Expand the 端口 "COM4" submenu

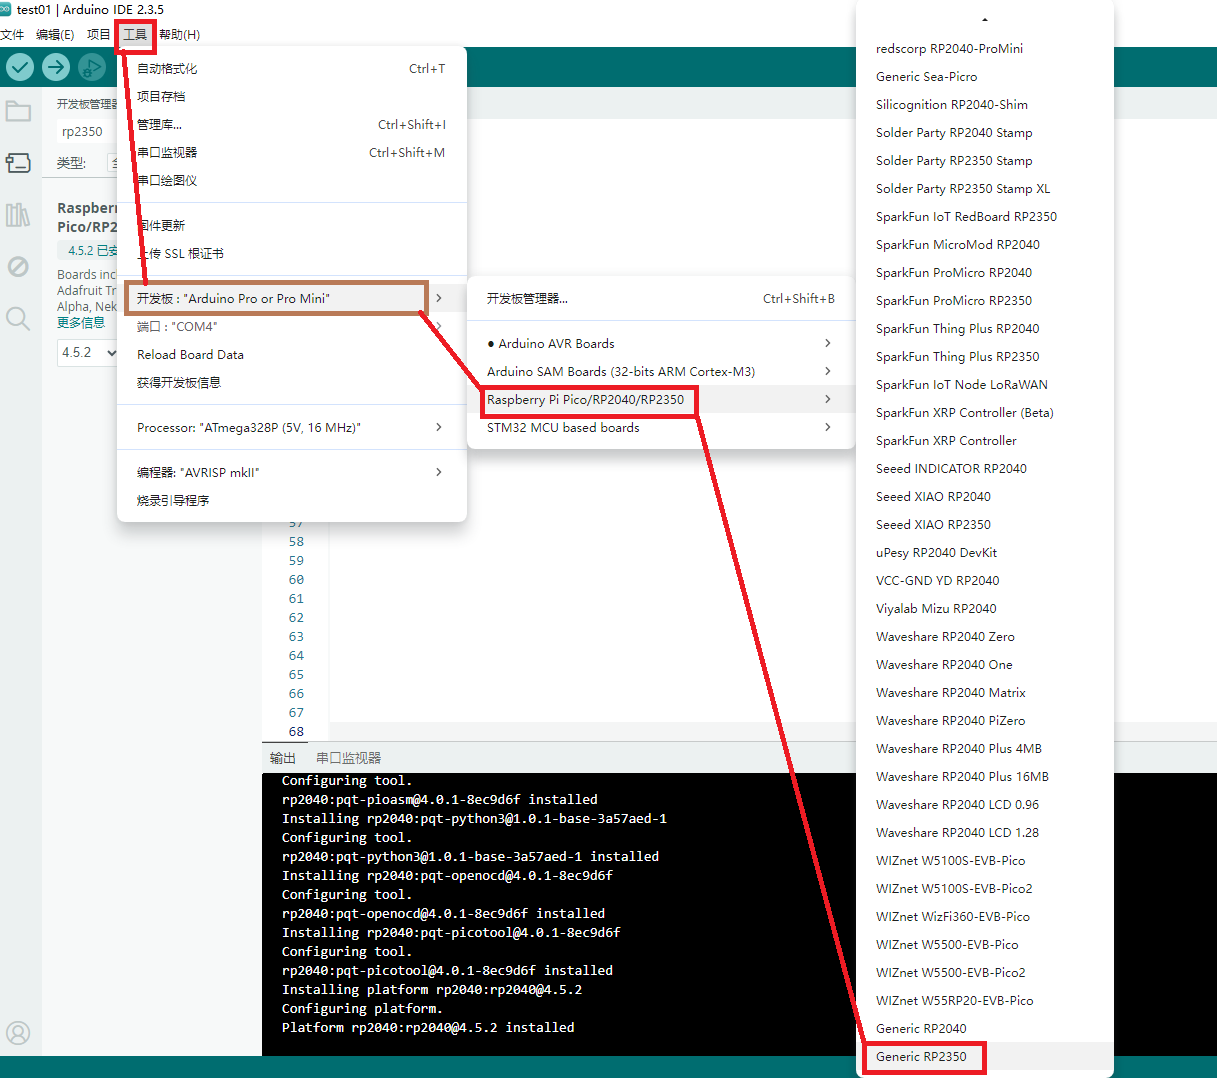[x=292, y=326]
